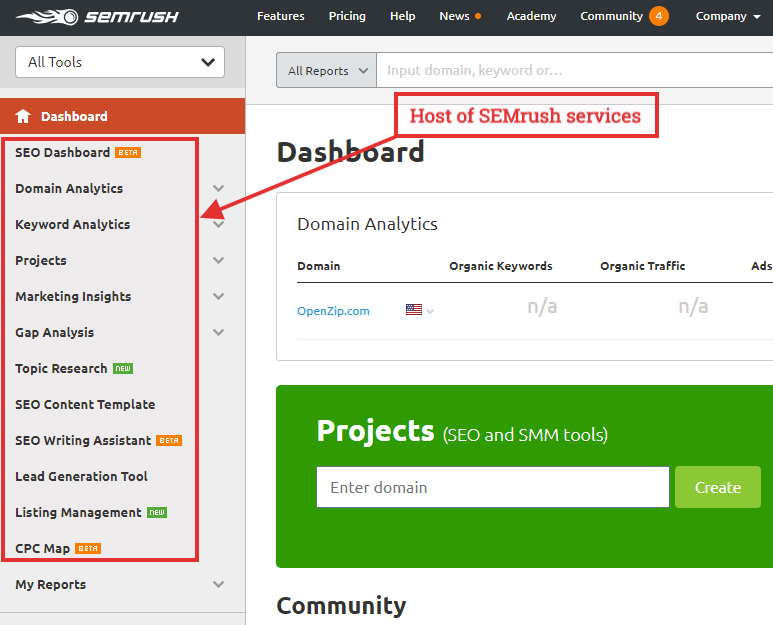Expand My Reports chevron
The width and height of the screenshot is (773, 625).
tap(218, 585)
